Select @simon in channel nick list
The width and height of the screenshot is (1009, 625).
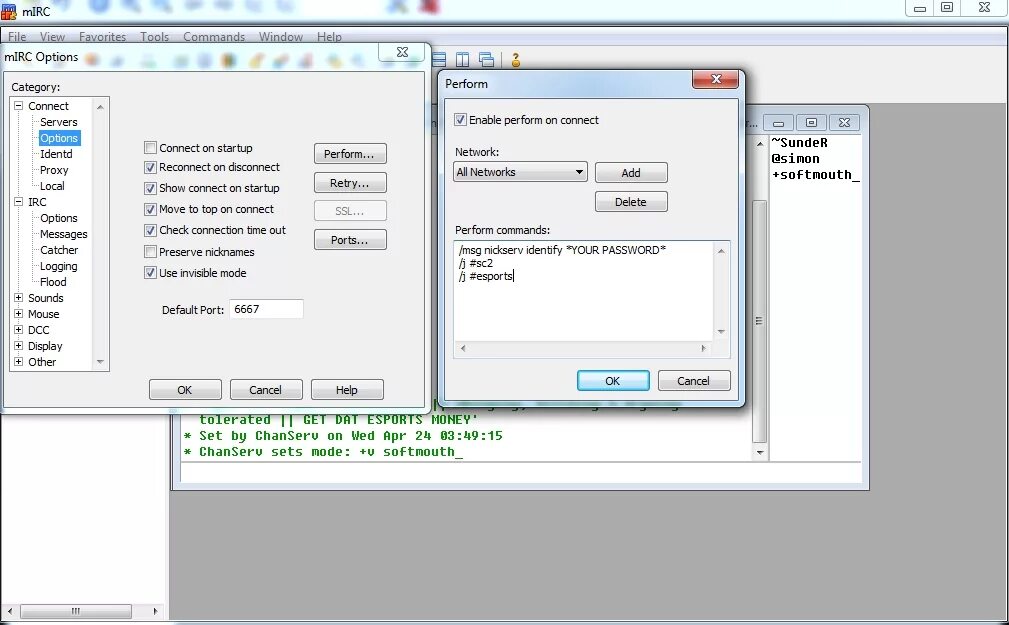click(795, 159)
